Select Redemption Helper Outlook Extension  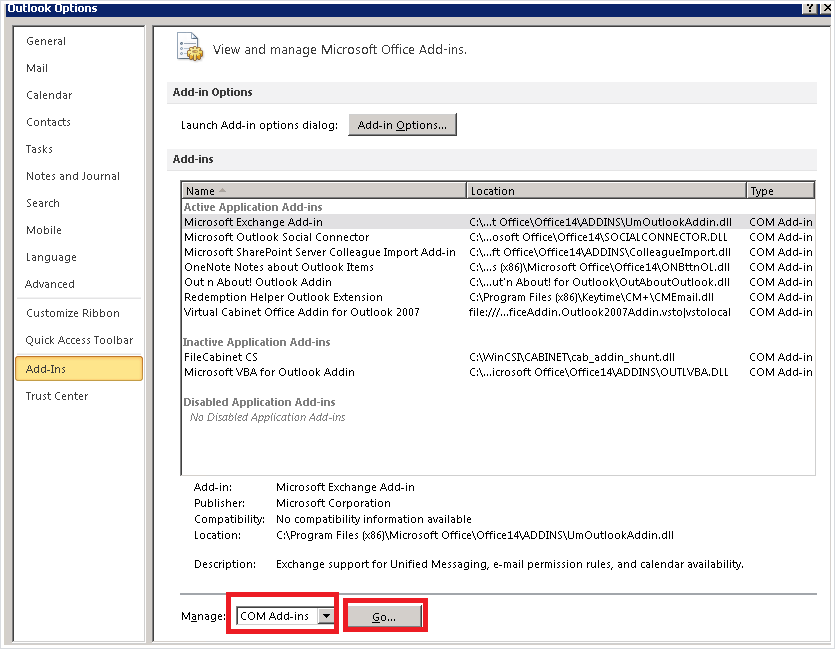pyautogui.click(x=498, y=297)
